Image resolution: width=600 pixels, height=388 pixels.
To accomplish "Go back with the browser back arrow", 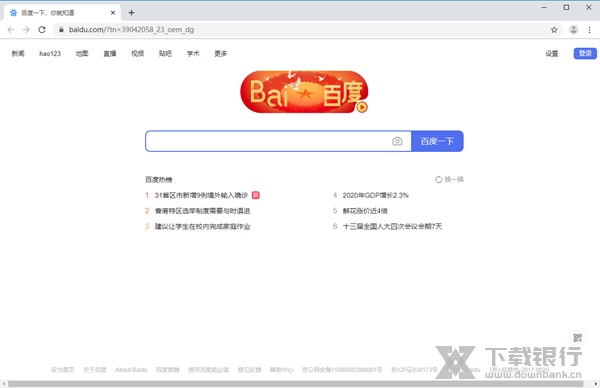I will (x=11, y=30).
